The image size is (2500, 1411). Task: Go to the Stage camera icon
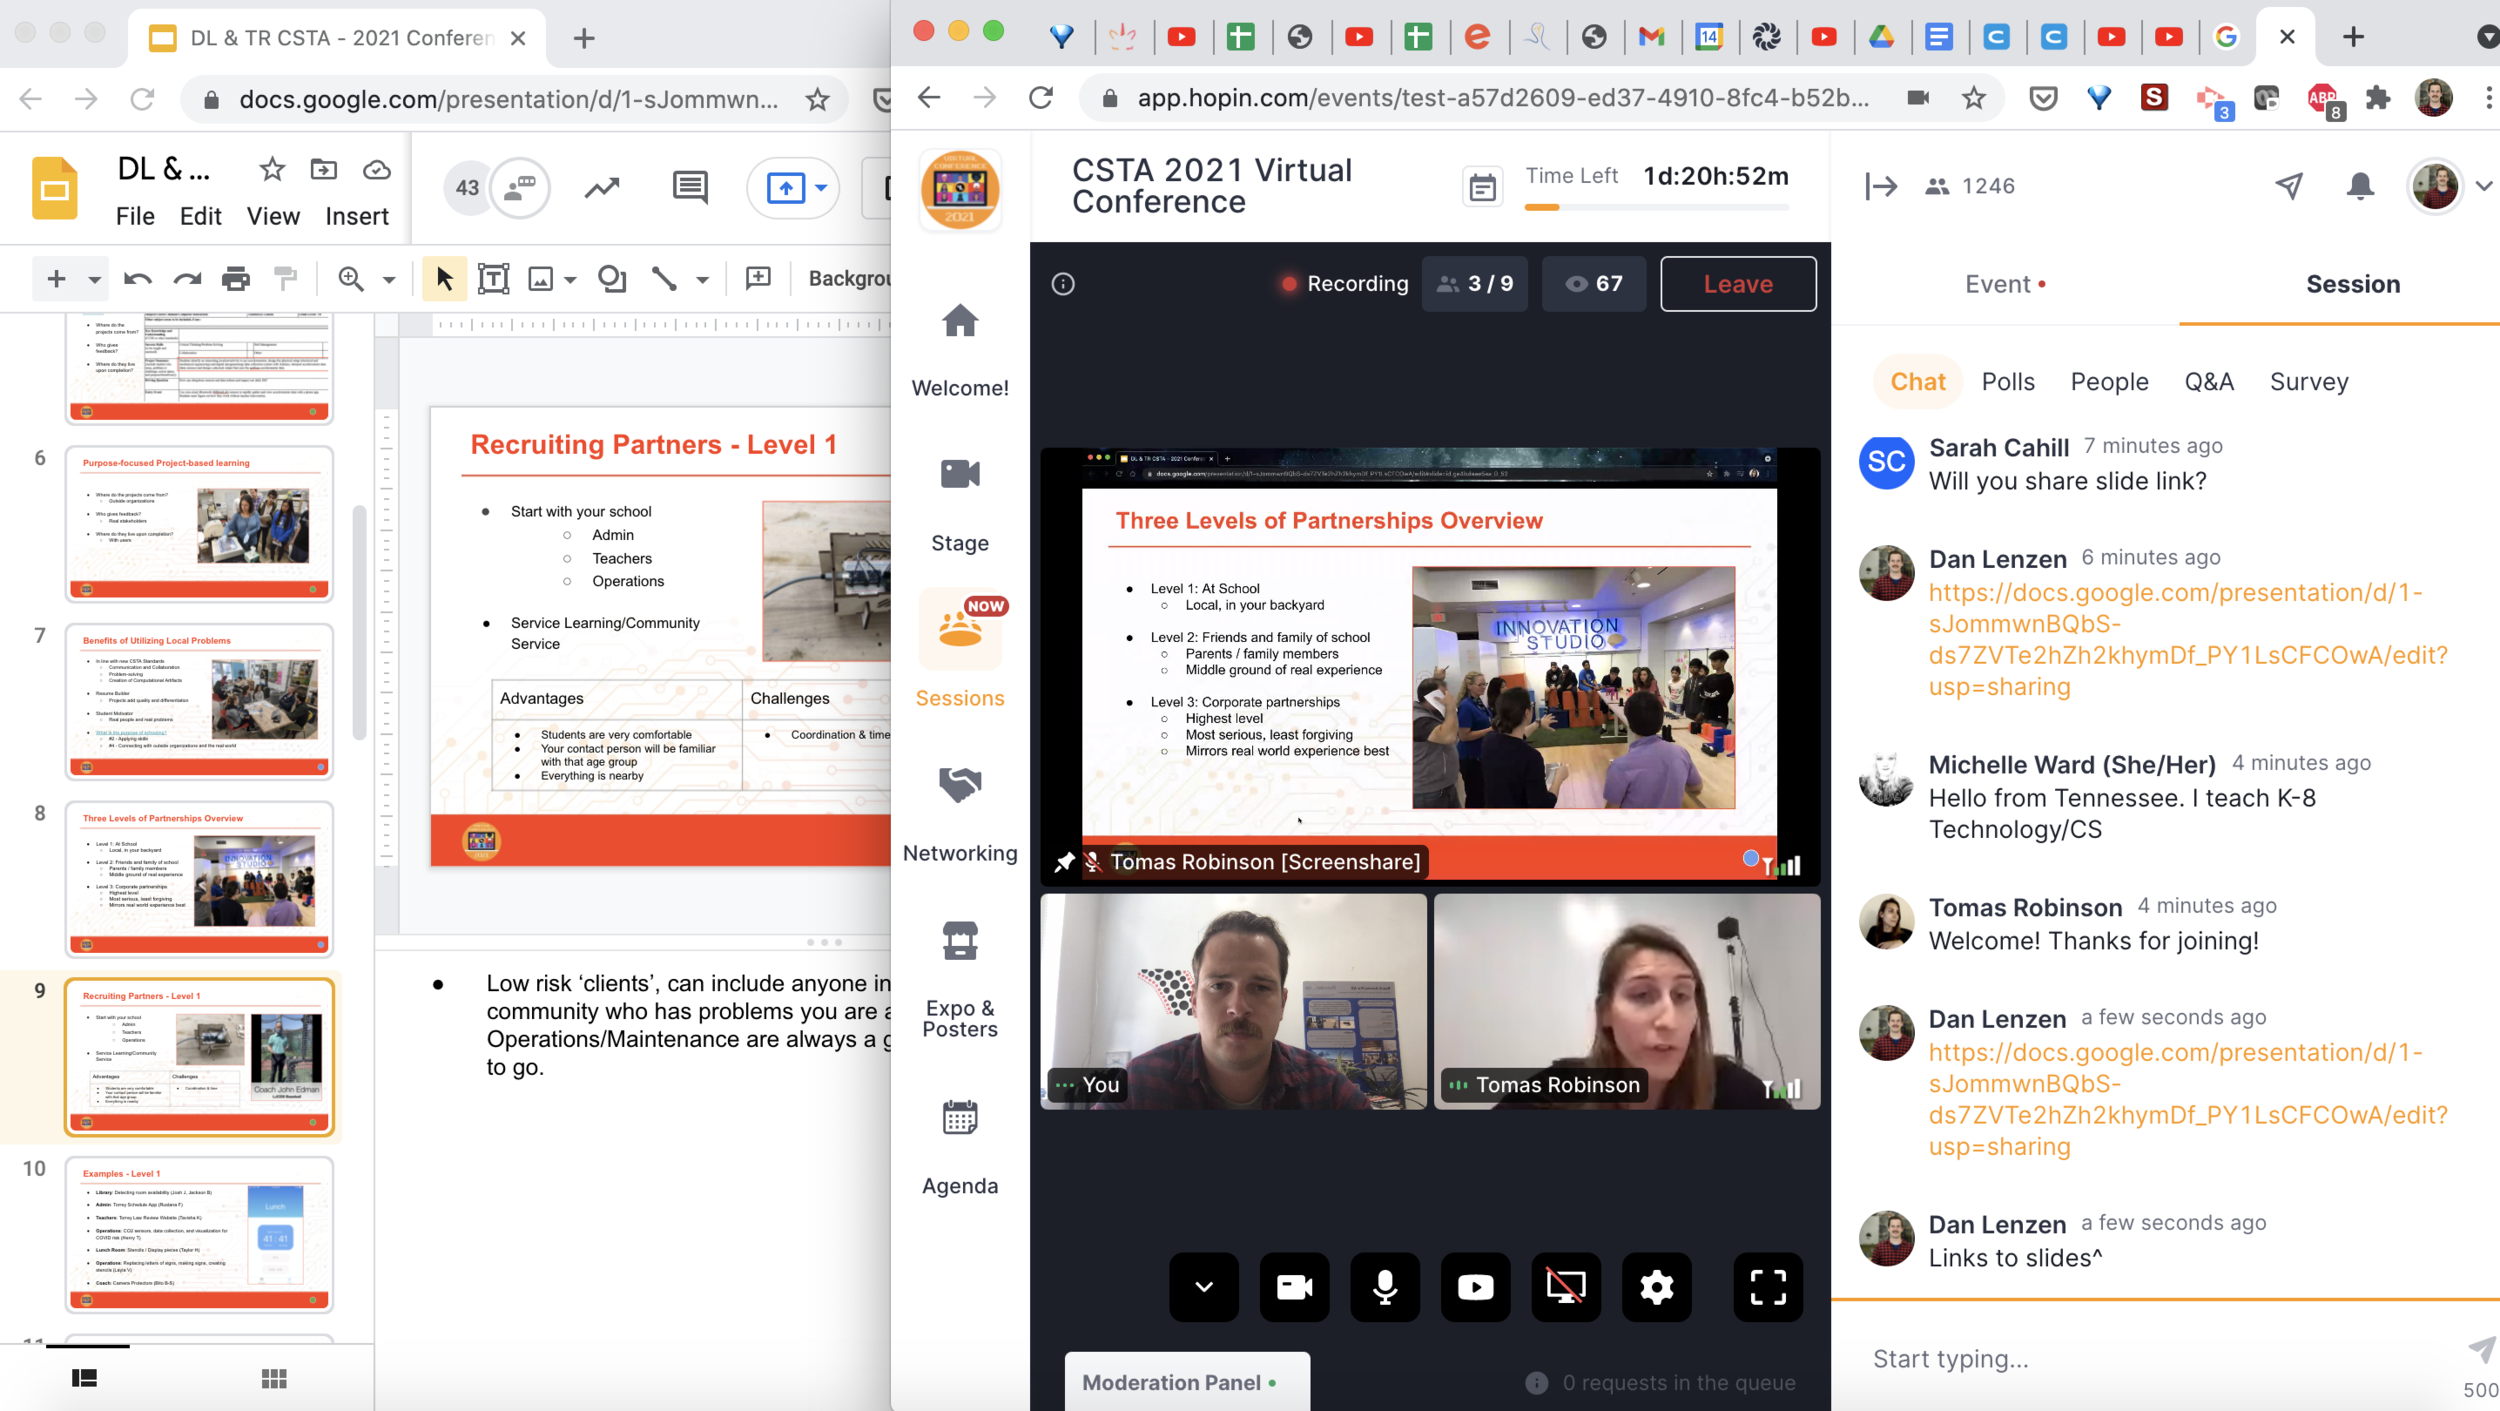[x=959, y=475]
